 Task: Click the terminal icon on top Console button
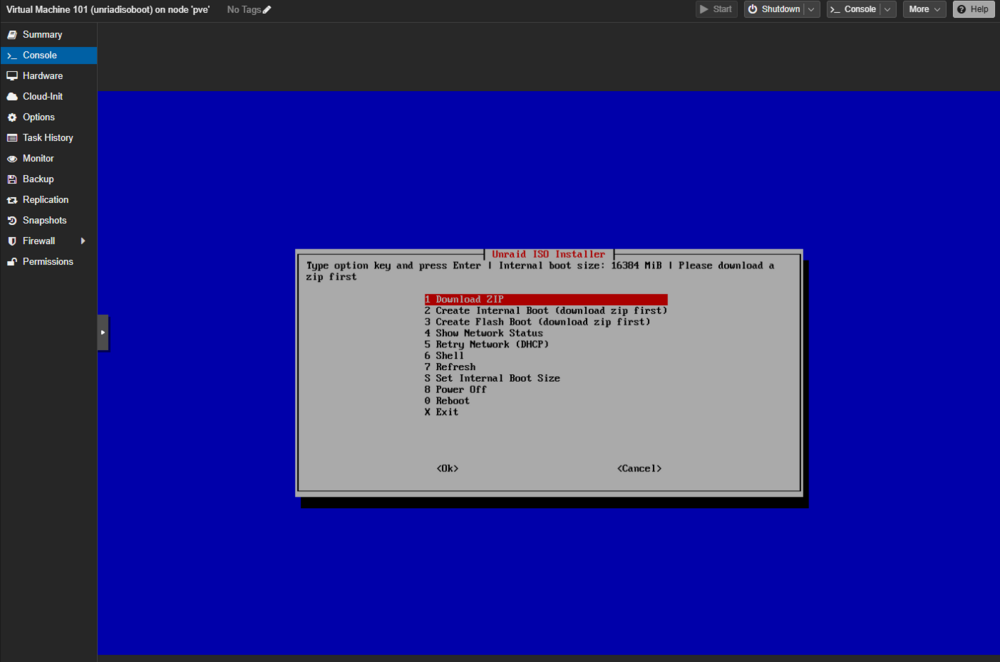[835, 9]
